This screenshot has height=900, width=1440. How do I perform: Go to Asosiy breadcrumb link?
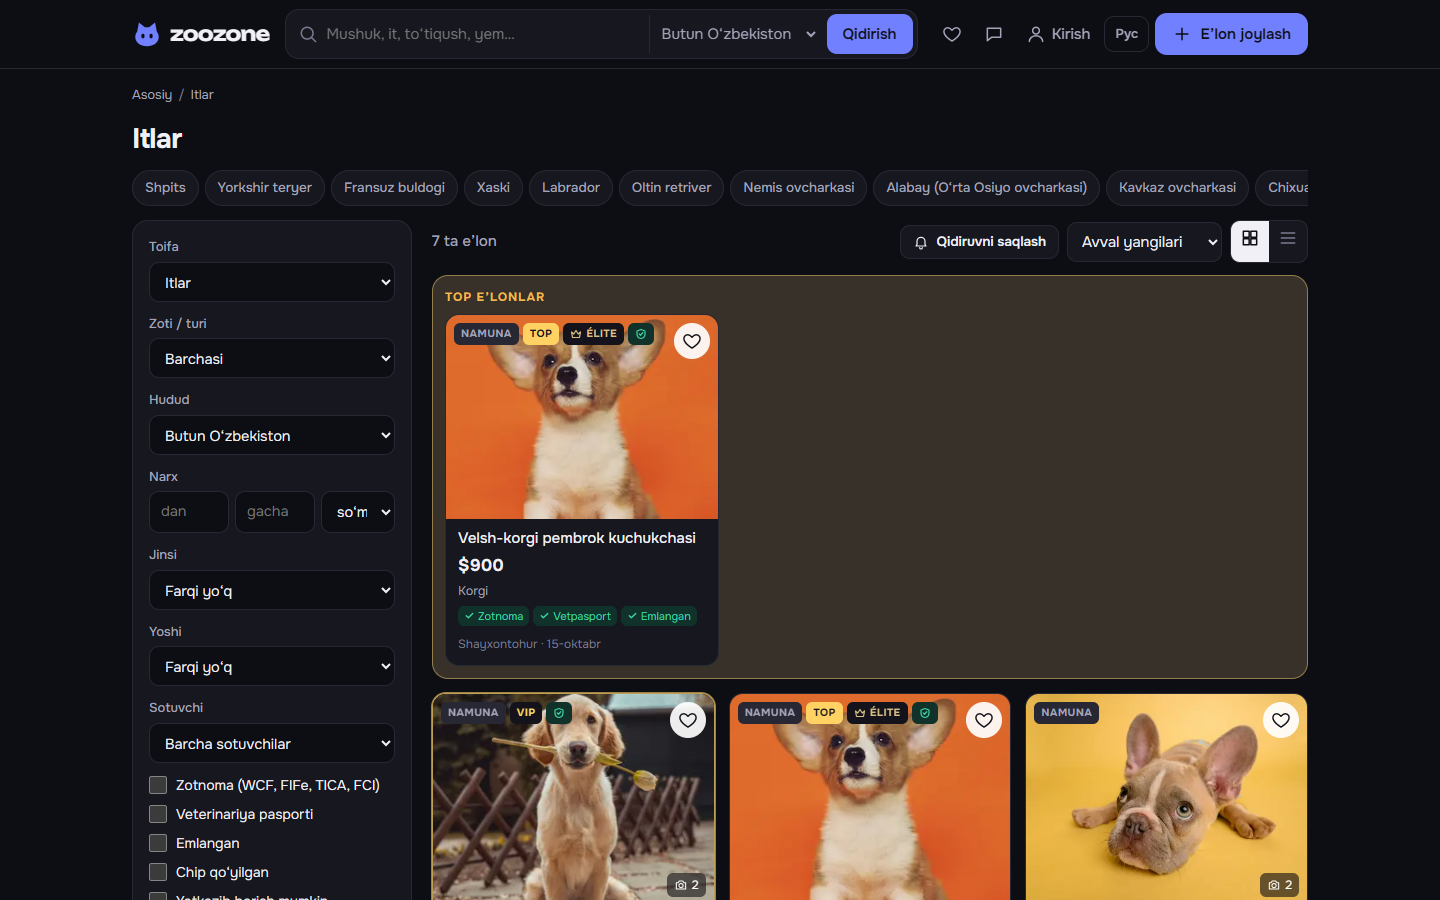152,95
